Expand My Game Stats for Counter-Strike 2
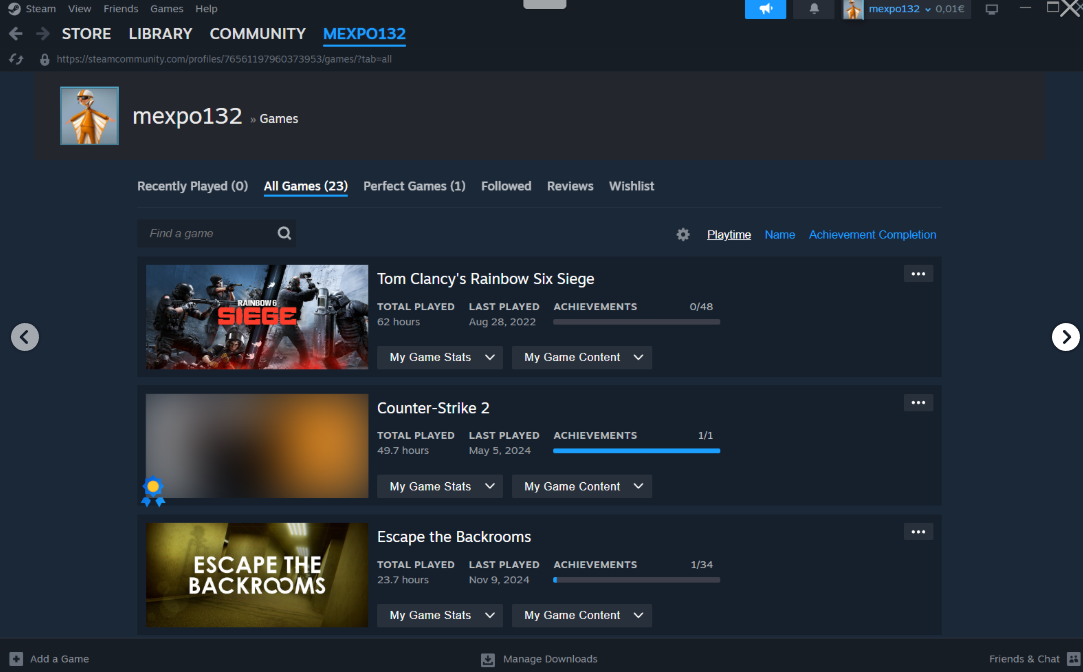Image resolution: width=1083 pixels, height=672 pixels. [x=439, y=486]
